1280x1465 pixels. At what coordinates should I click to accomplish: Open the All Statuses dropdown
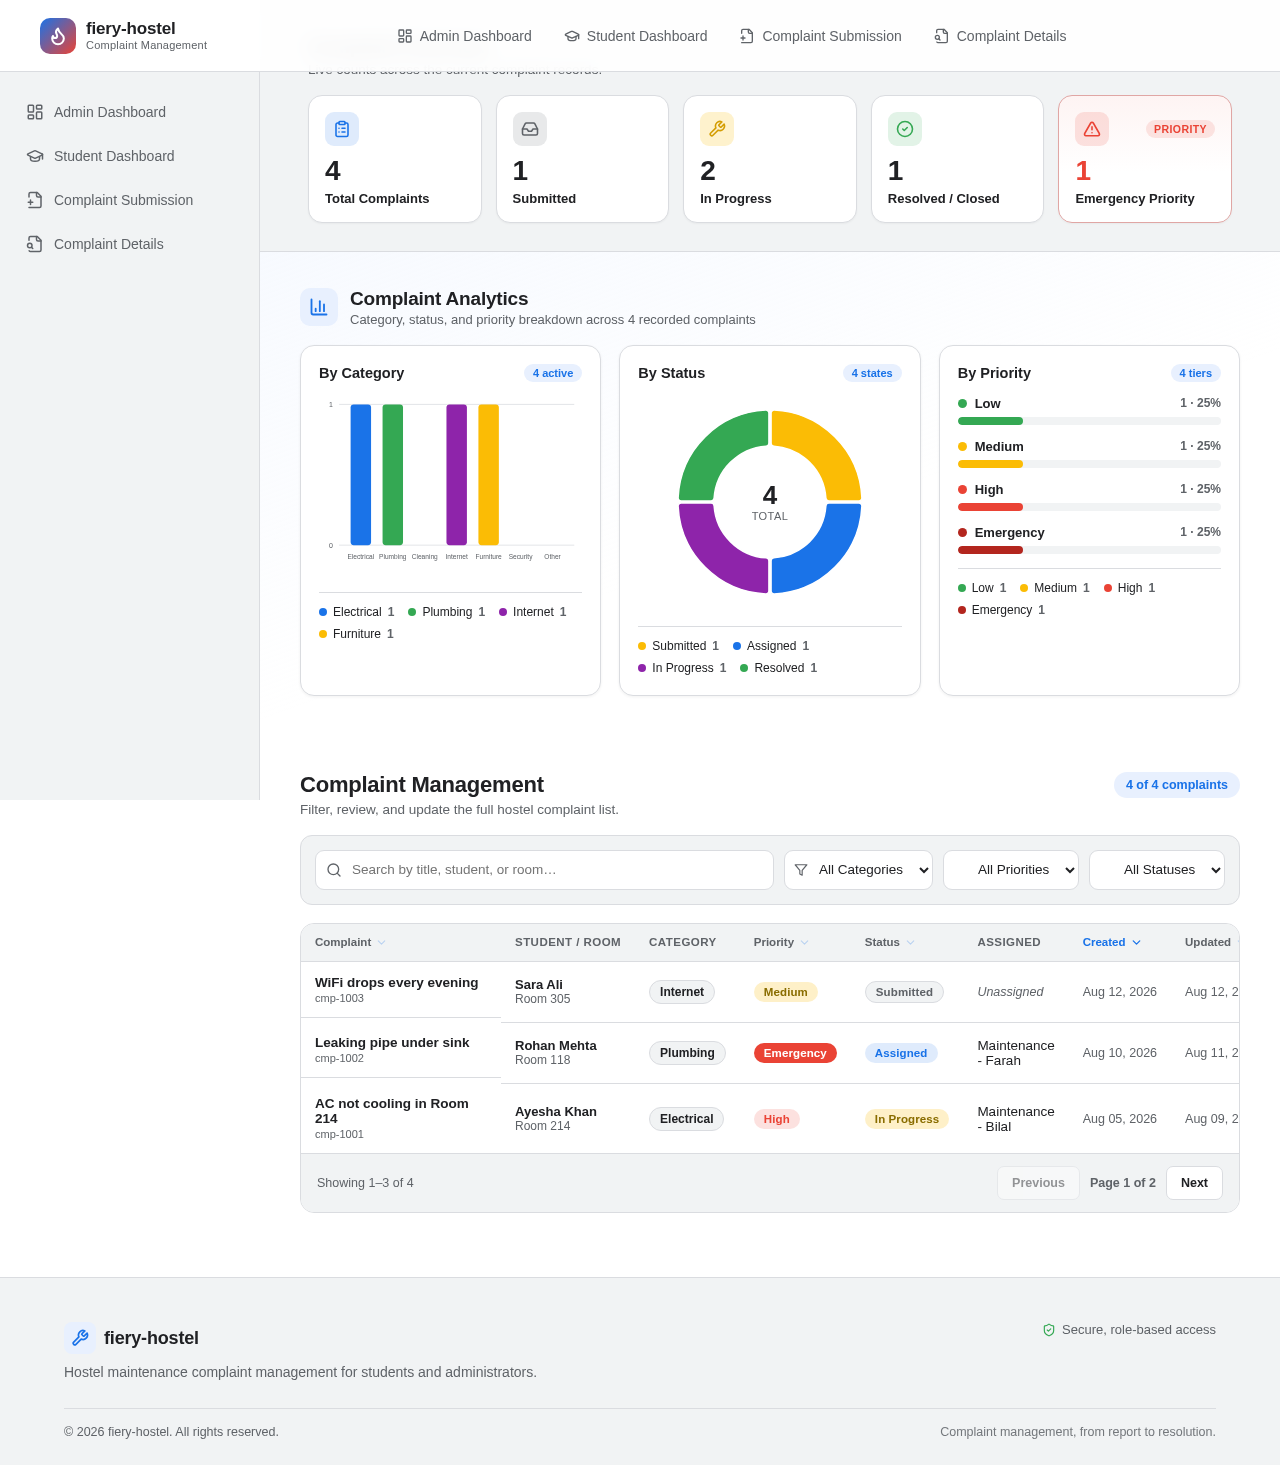tap(1157, 870)
